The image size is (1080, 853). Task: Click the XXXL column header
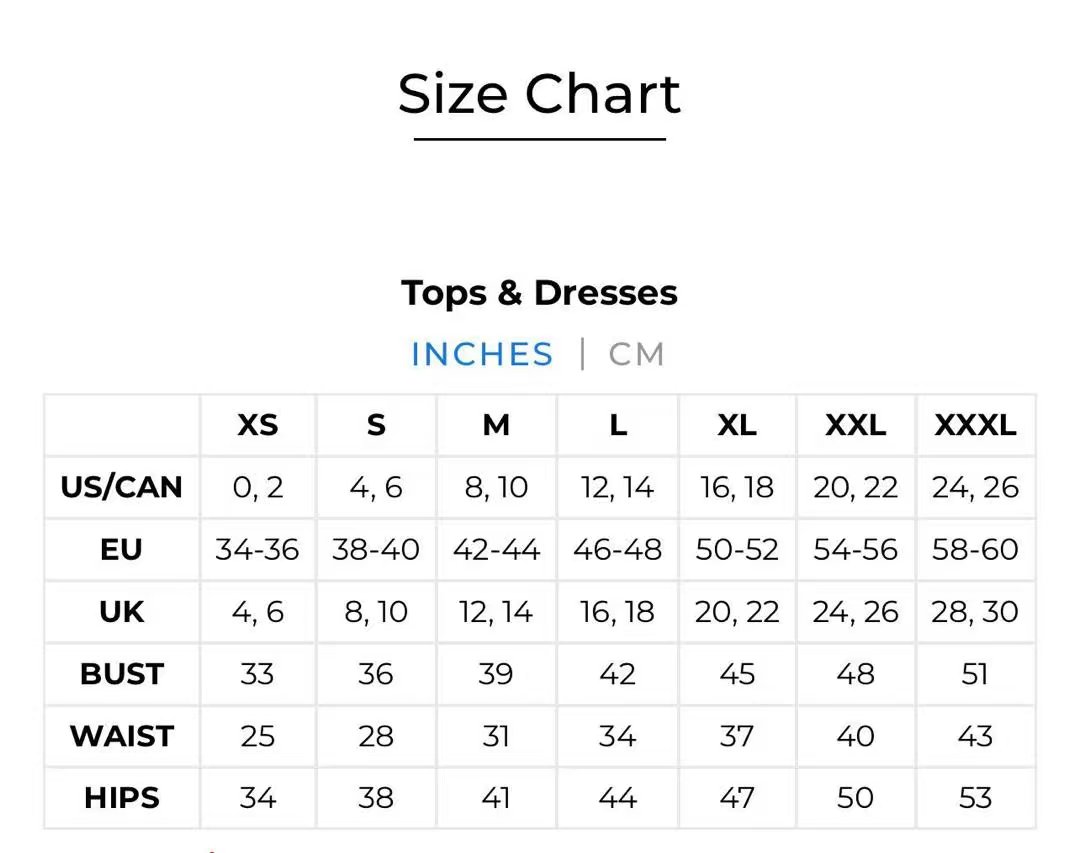[x=975, y=425]
